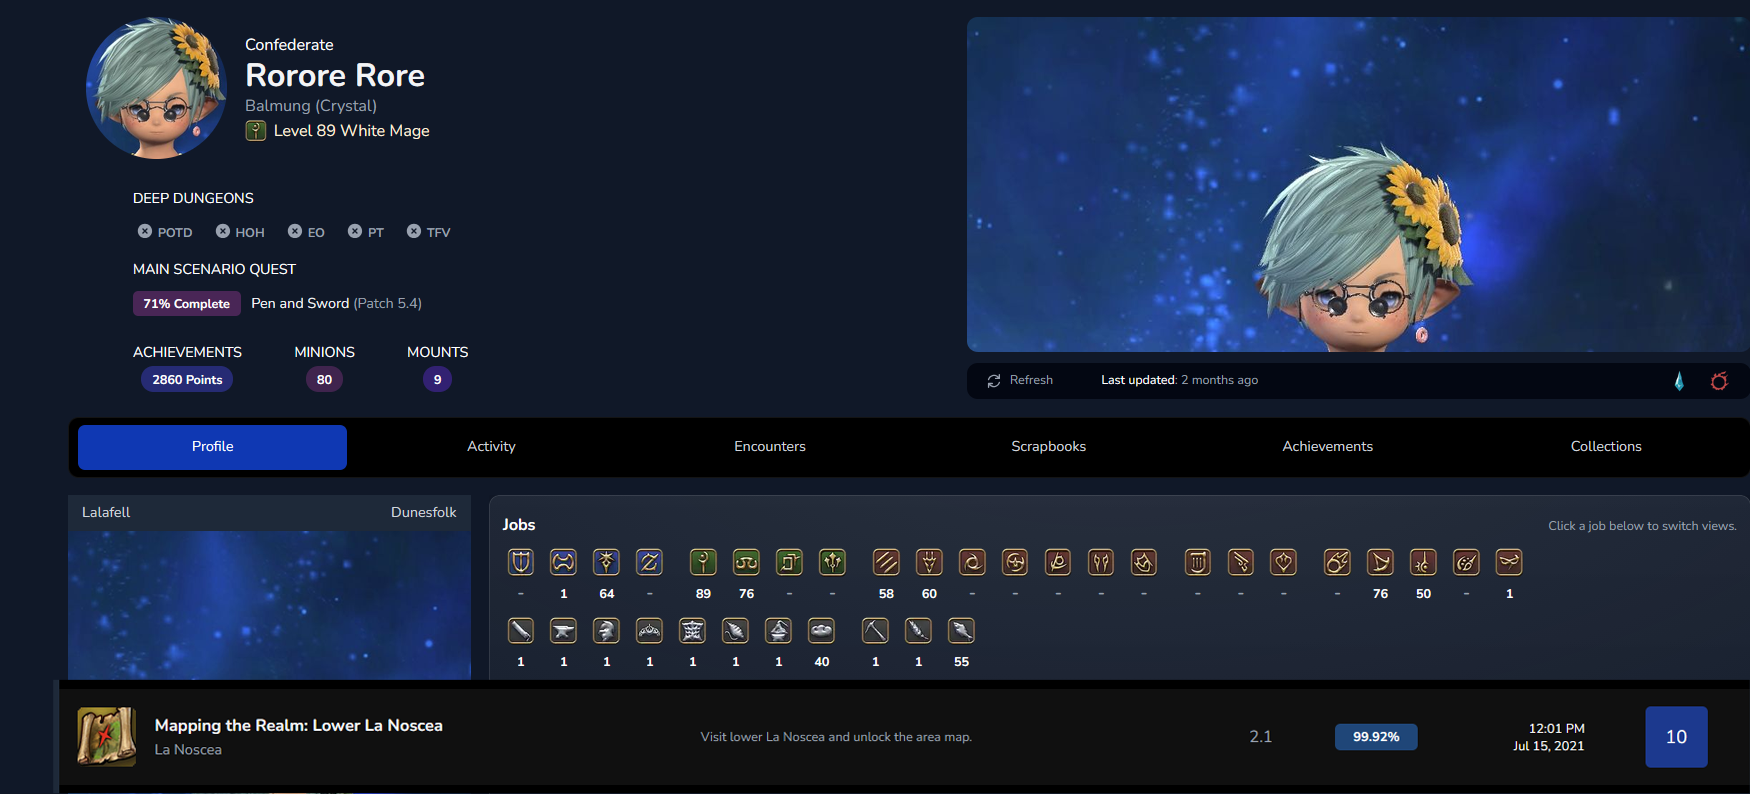Open the Achievements tab

1328,447
